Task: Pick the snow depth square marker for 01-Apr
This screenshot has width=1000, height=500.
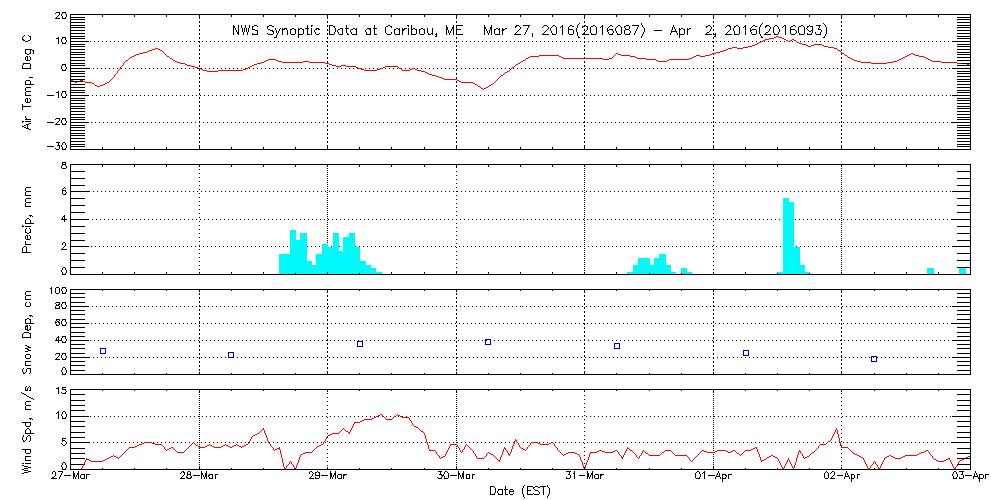Action: point(746,353)
